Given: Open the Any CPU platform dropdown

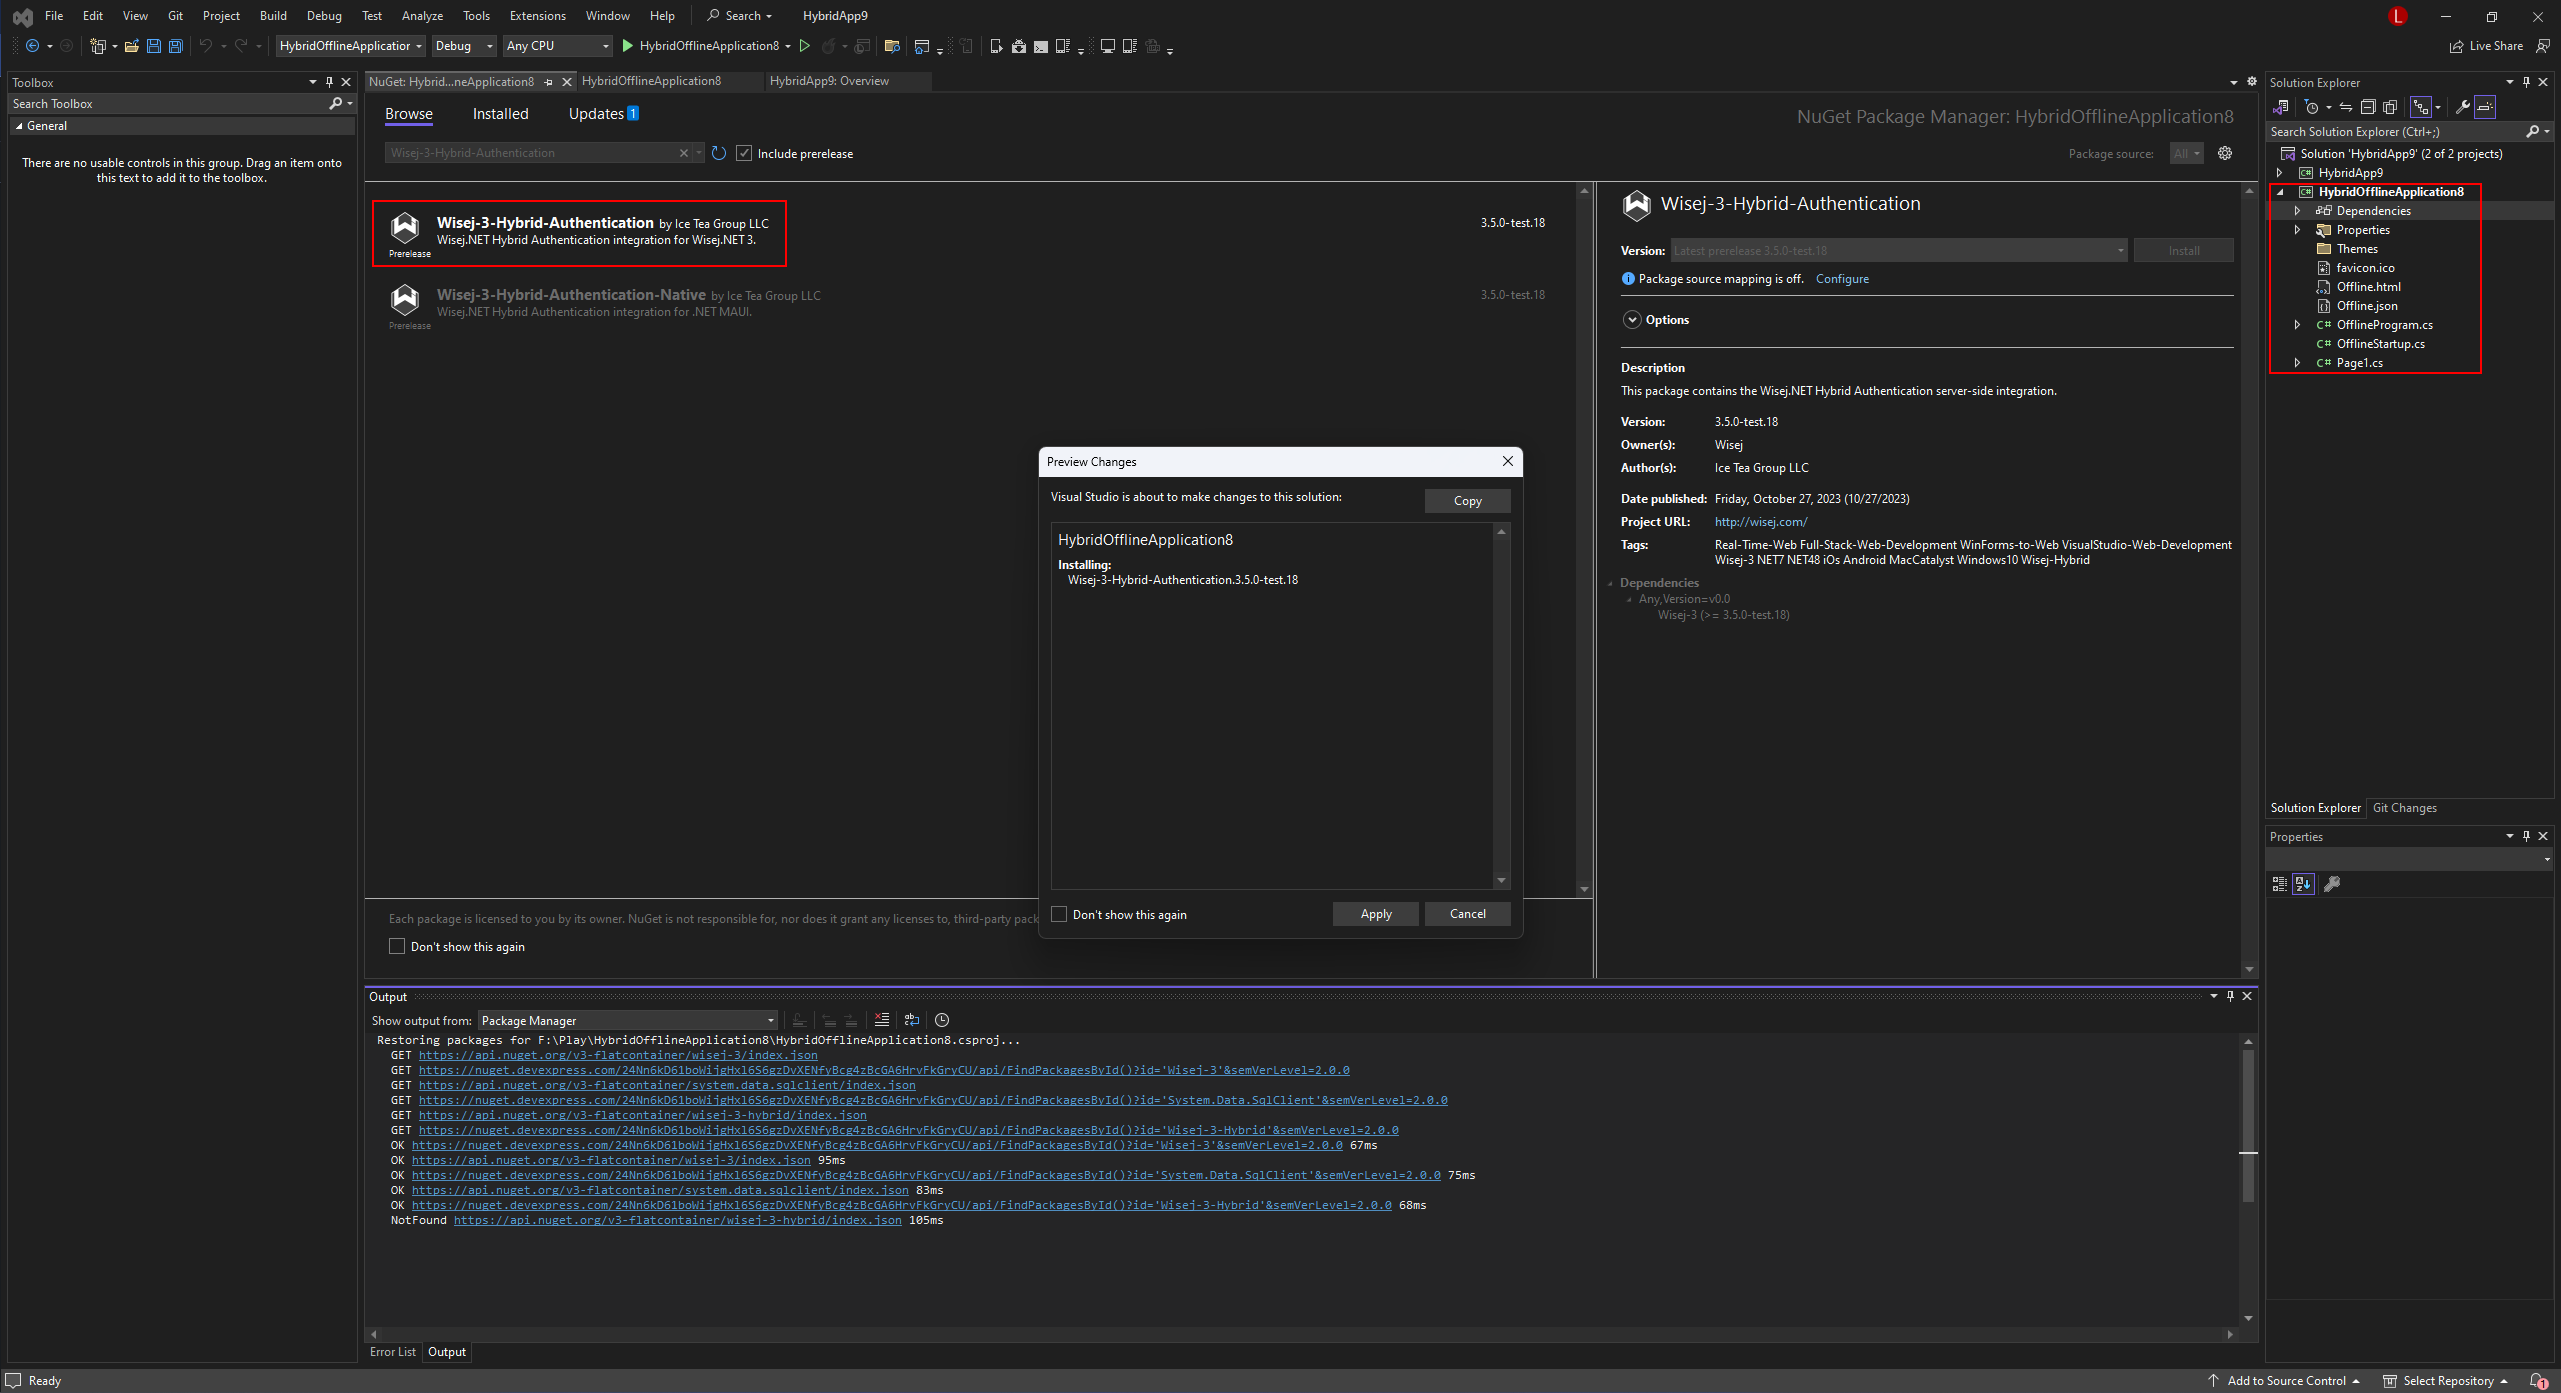Looking at the screenshot, I should click(x=557, y=46).
